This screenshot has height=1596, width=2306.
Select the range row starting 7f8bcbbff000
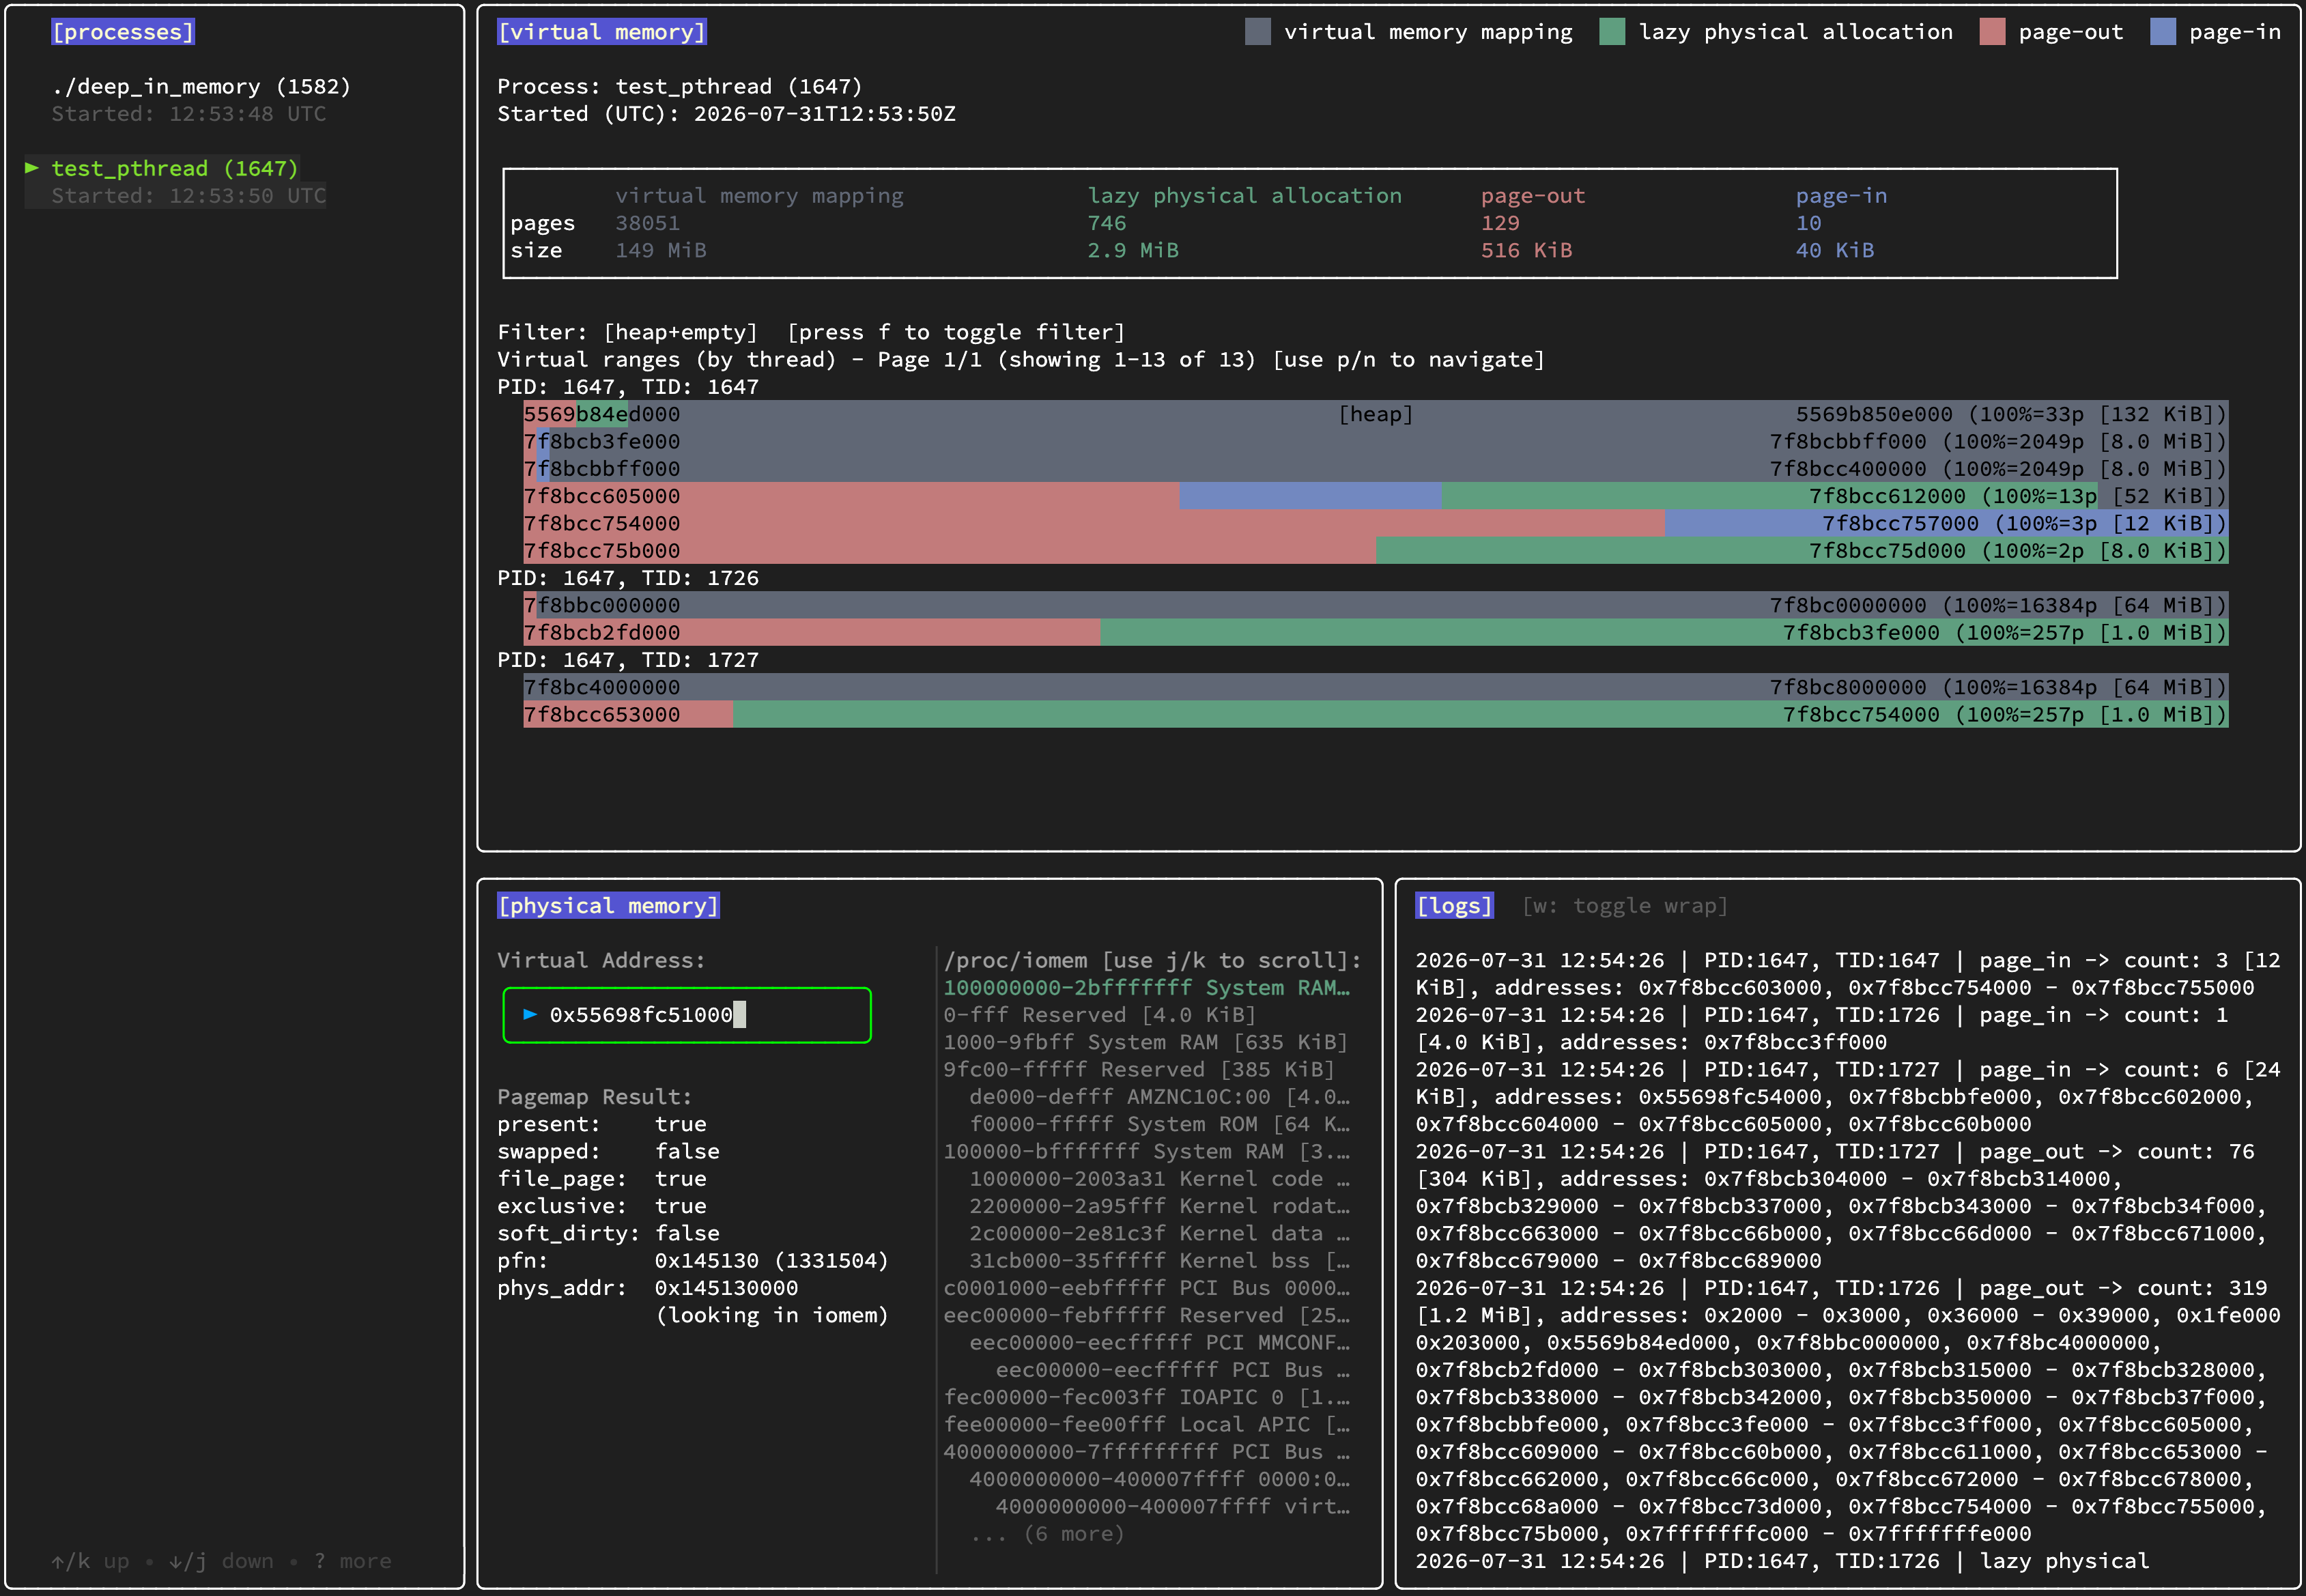coord(1376,469)
